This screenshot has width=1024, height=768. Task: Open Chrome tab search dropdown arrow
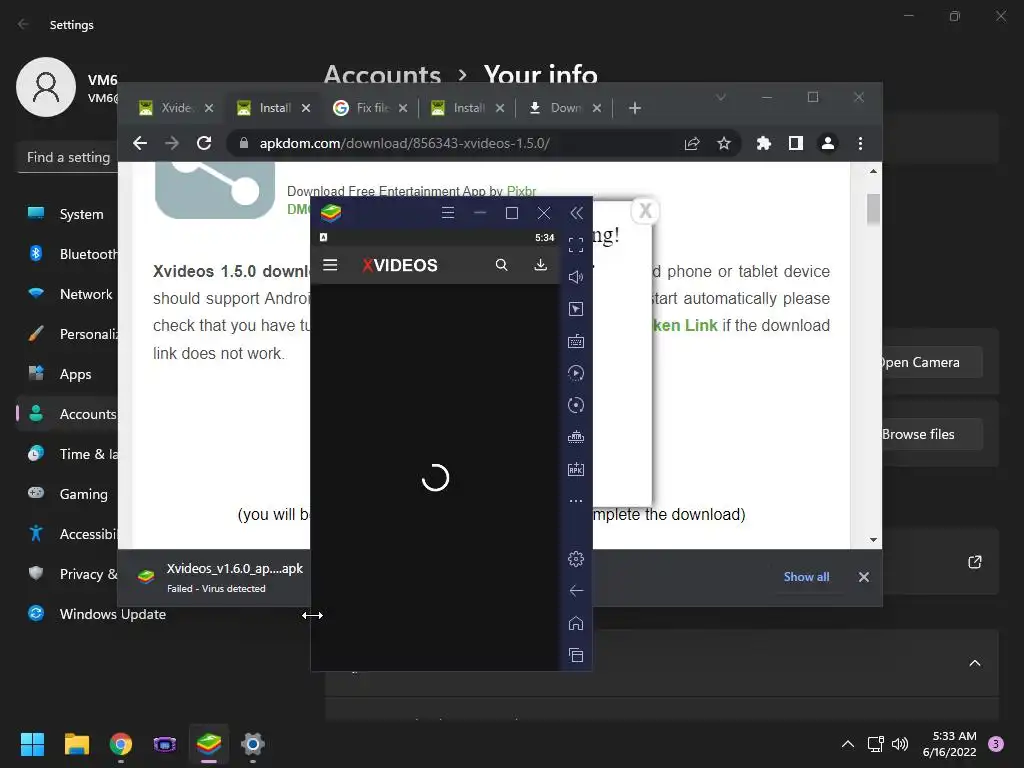click(x=721, y=97)
